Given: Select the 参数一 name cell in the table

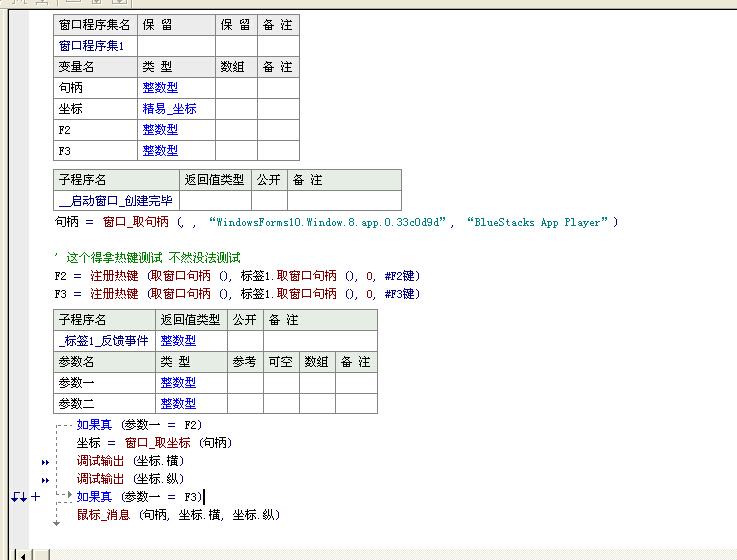Looking at the screenshot, I should pos(104,383).
